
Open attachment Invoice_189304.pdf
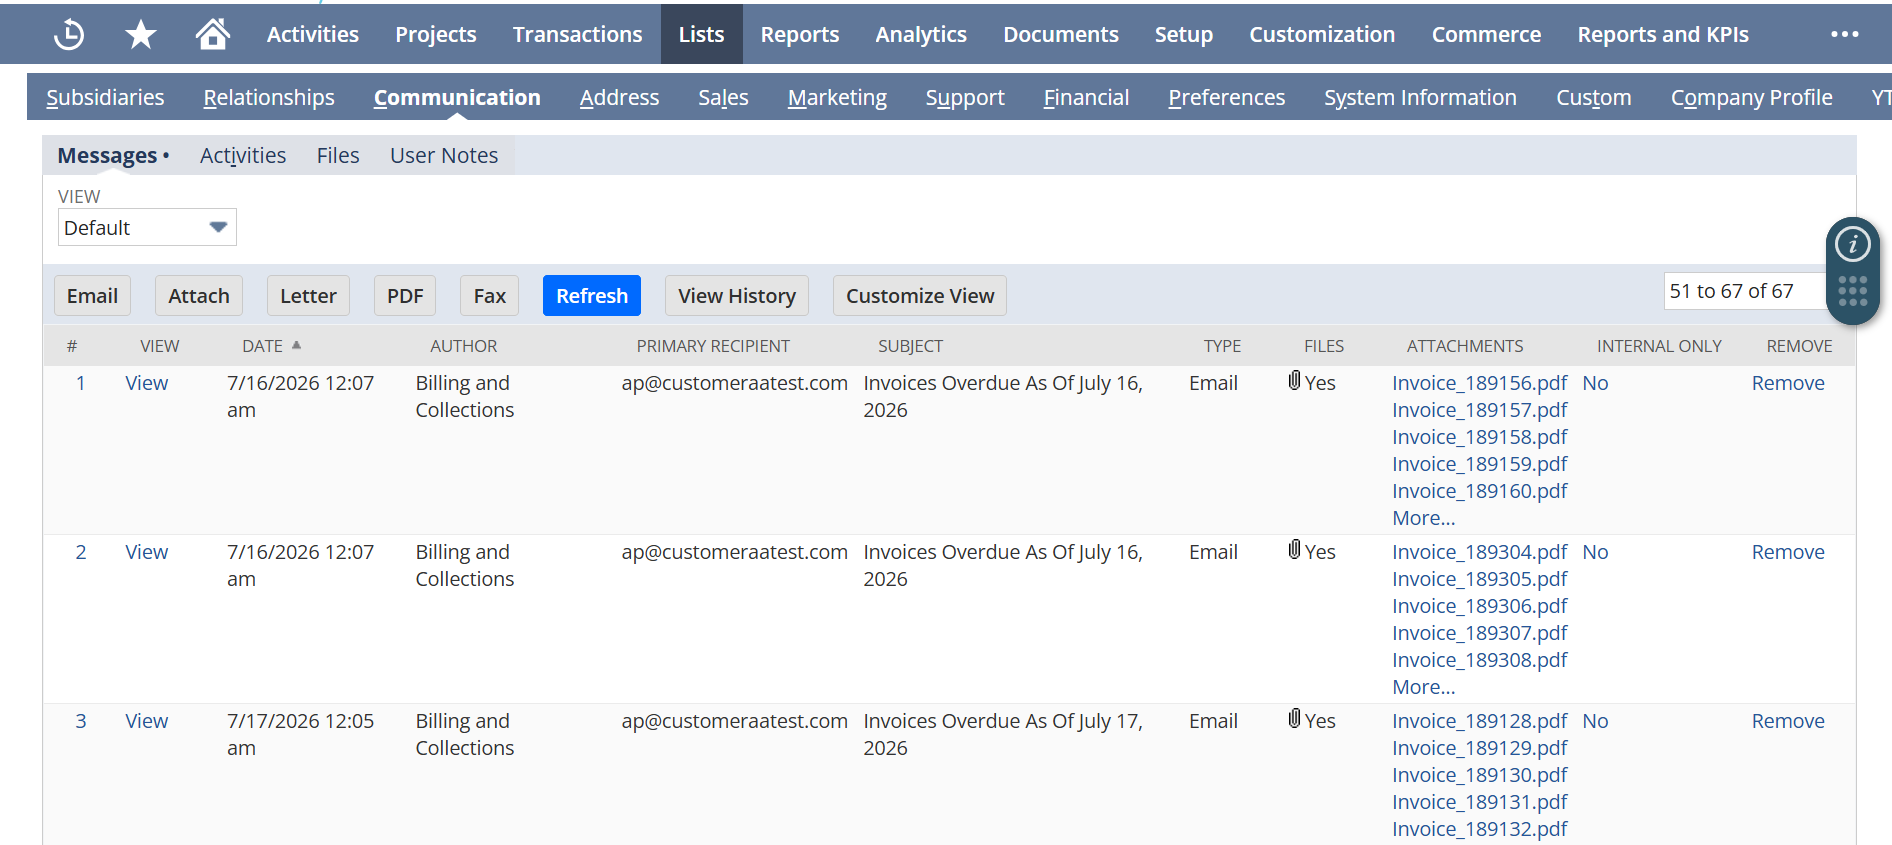click(1480, 552)
